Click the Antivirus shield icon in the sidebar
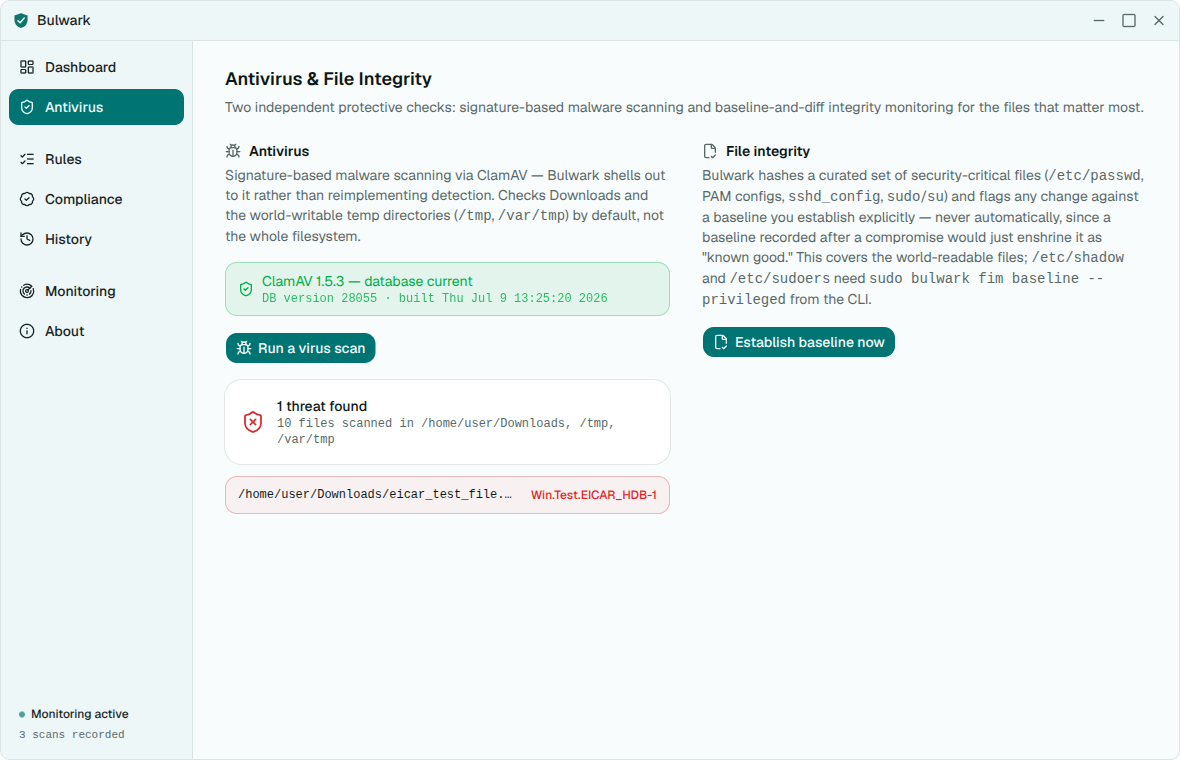Screen dimensions: 1180x760 [x=27, y=107]
